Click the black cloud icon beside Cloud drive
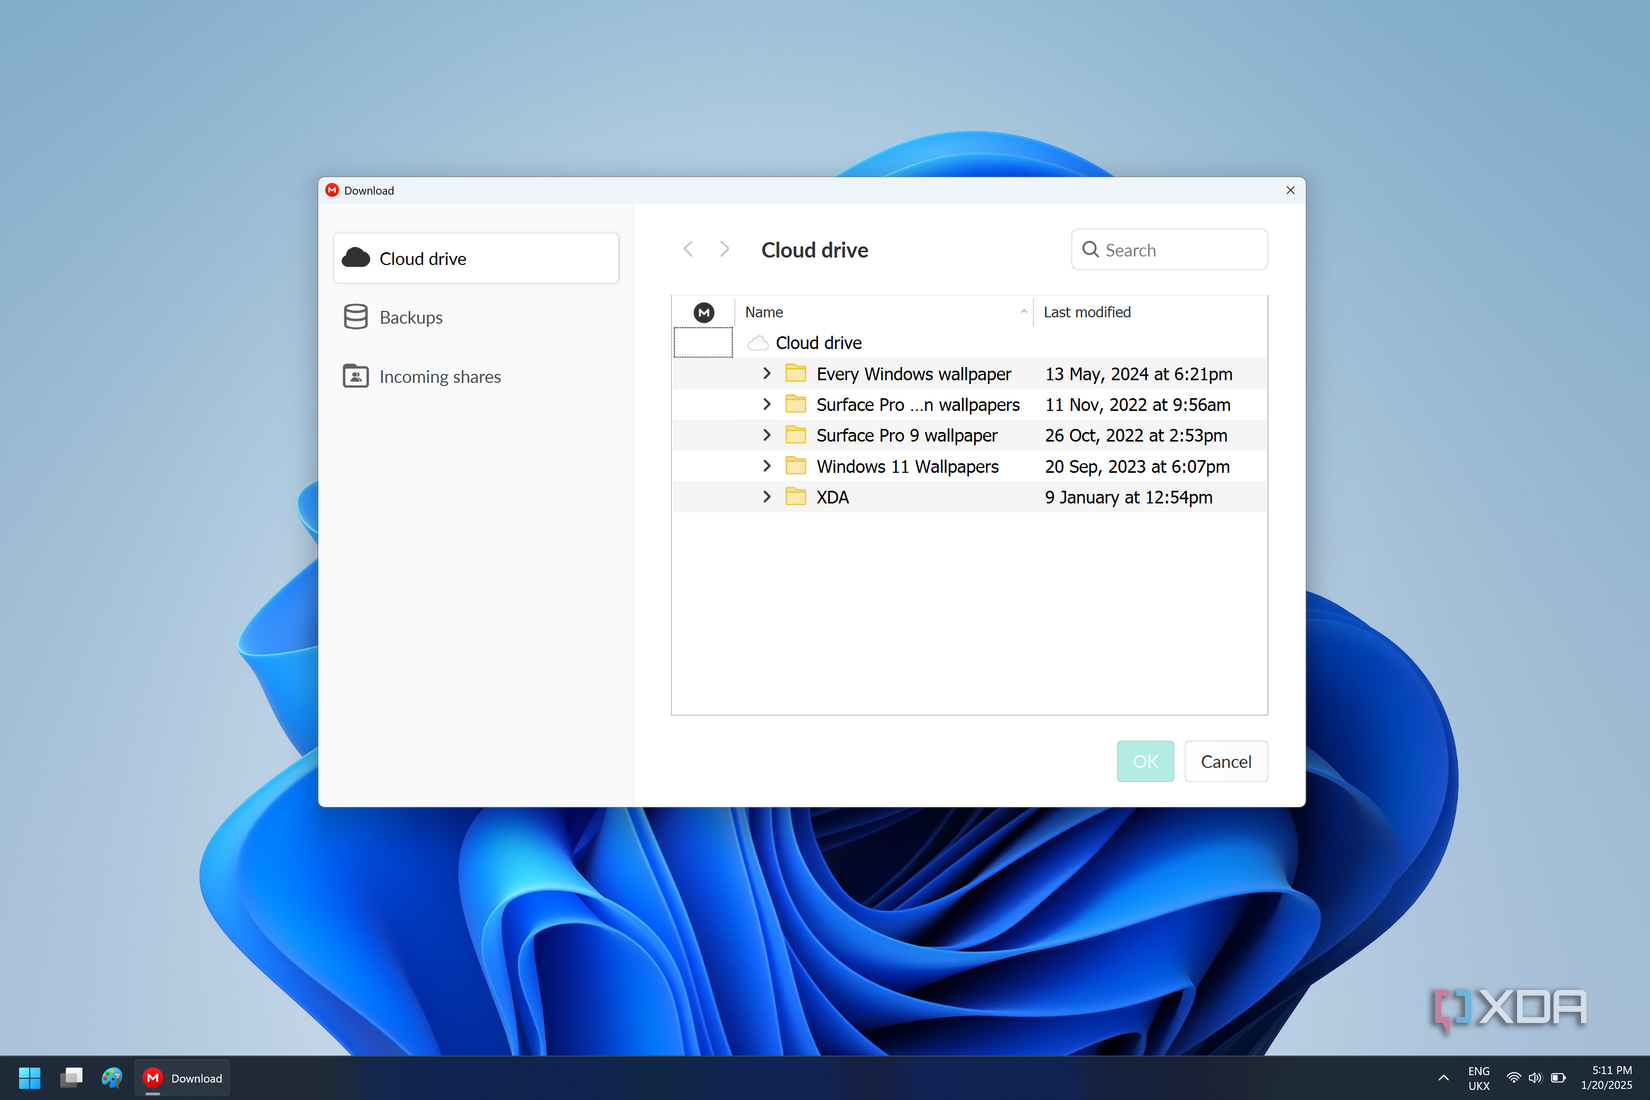 pos(356,258)
